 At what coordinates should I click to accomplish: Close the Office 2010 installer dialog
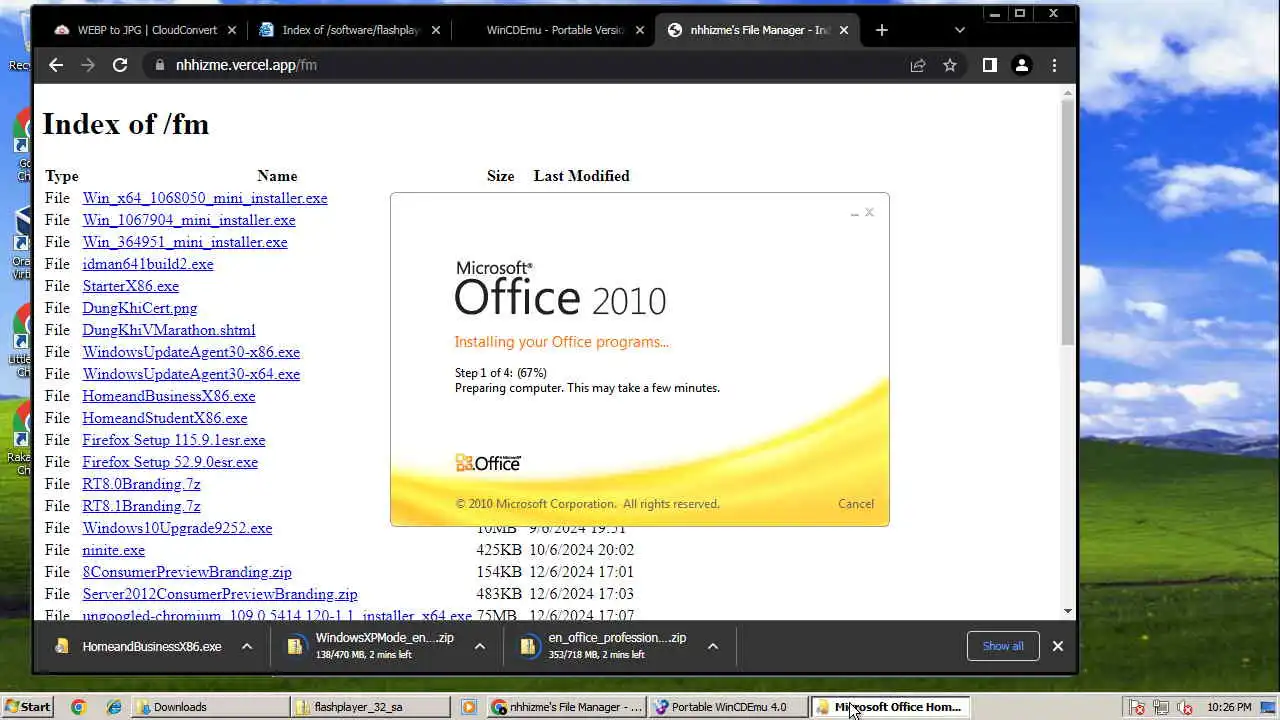point(870,212)
